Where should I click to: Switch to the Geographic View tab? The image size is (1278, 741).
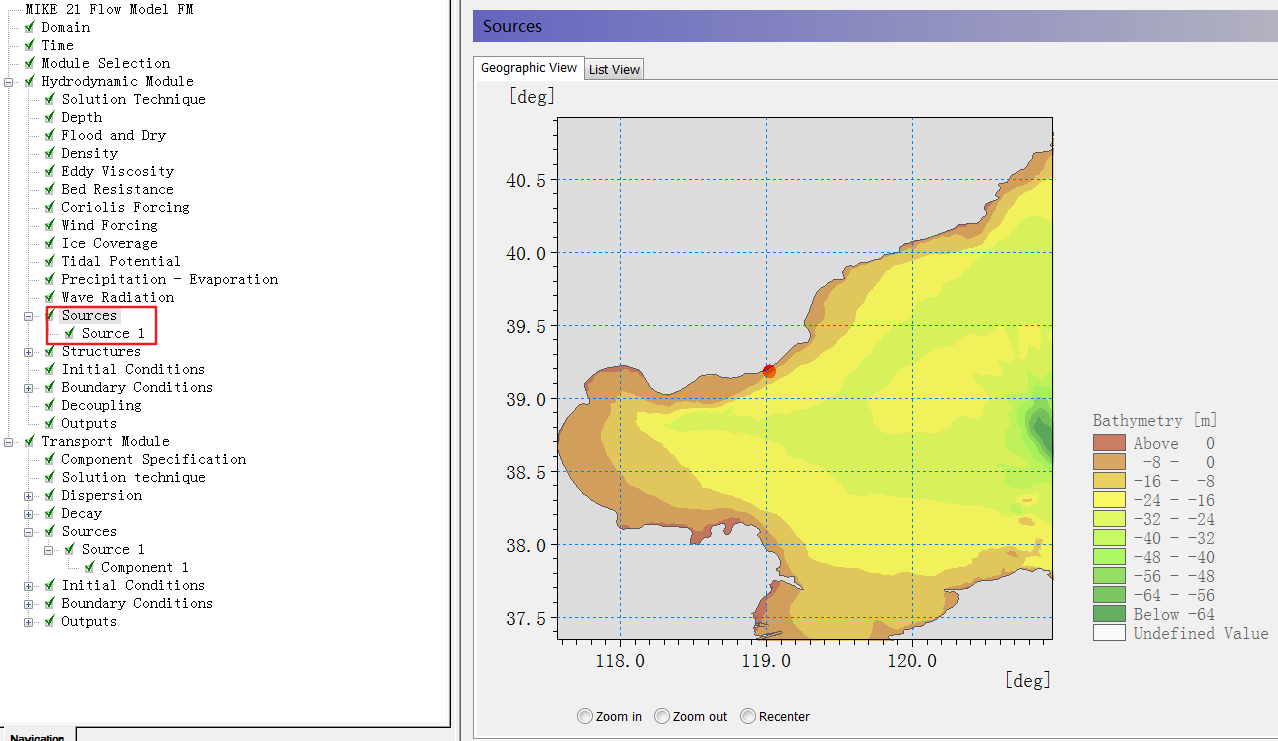pos(529,67)
